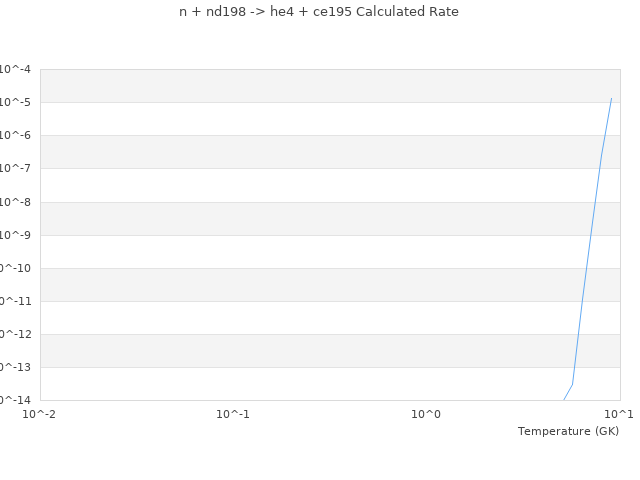Click the 10^-11 y-axis tick label
This screenshot has height=480, width=640.
(14, 301)
